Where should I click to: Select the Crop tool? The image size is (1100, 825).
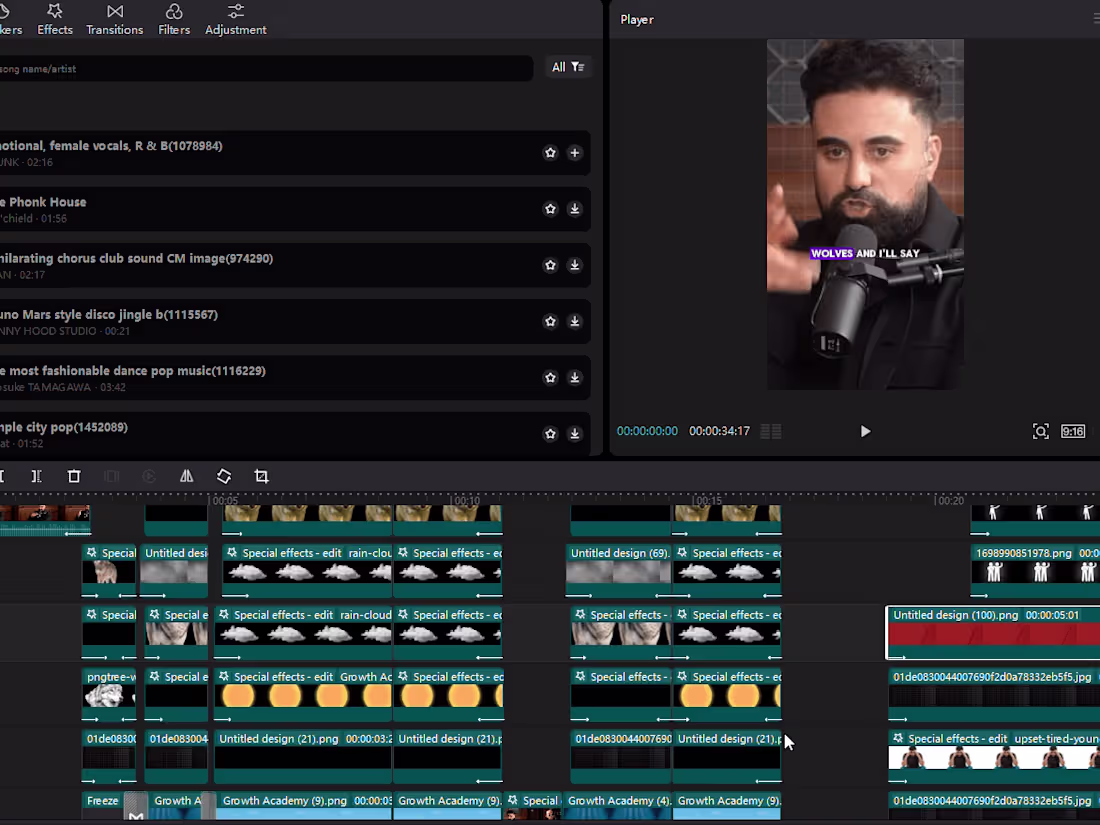[x=261, y=476]
